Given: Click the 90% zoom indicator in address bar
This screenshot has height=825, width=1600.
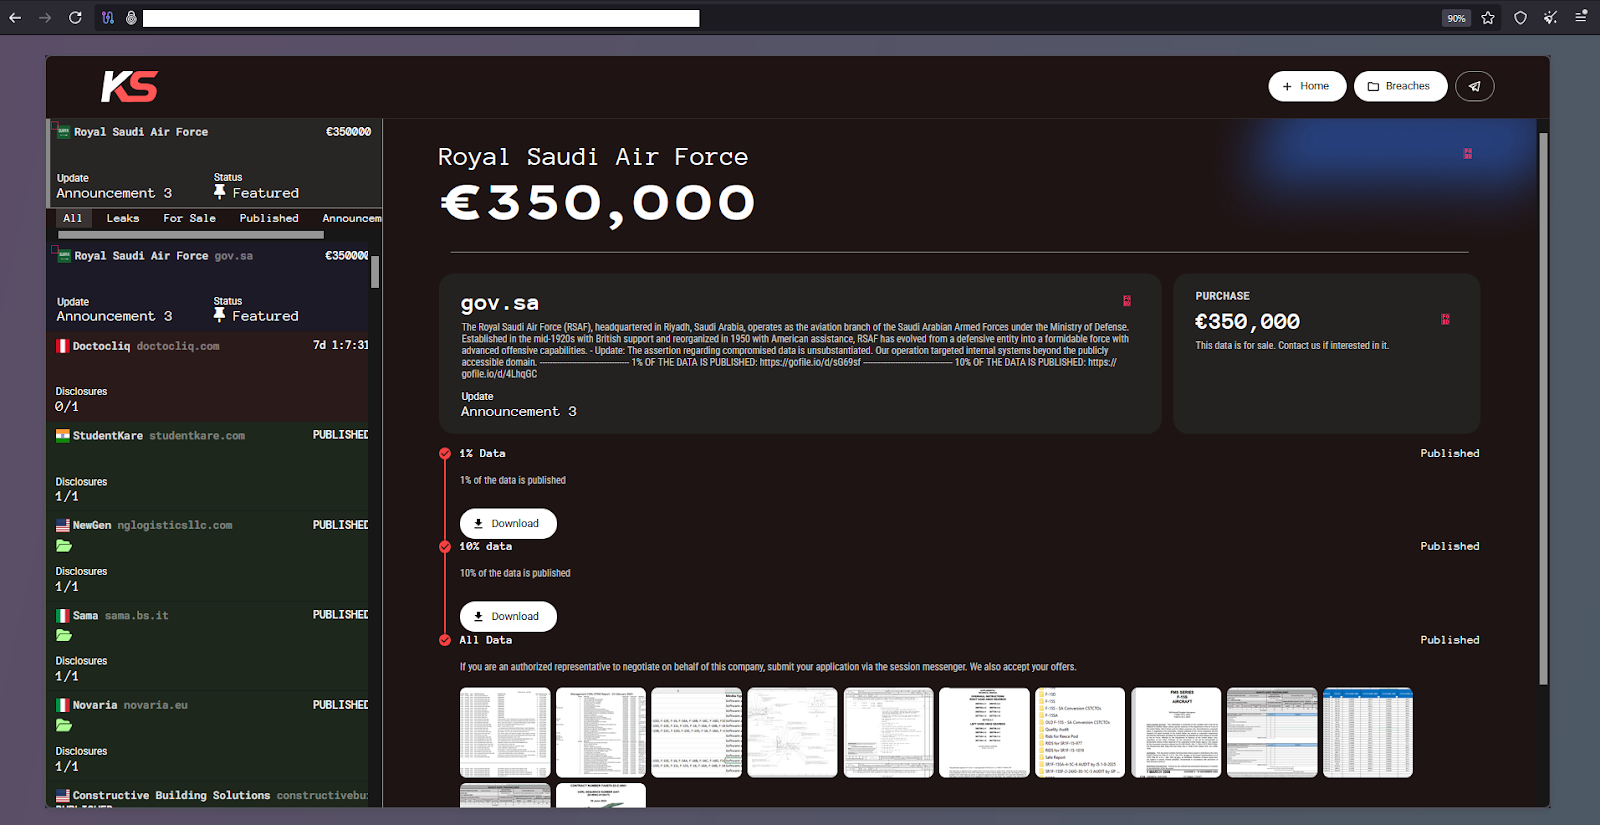Looking at the screenshot, I should pyautogui.click(x=1456, y=18).
